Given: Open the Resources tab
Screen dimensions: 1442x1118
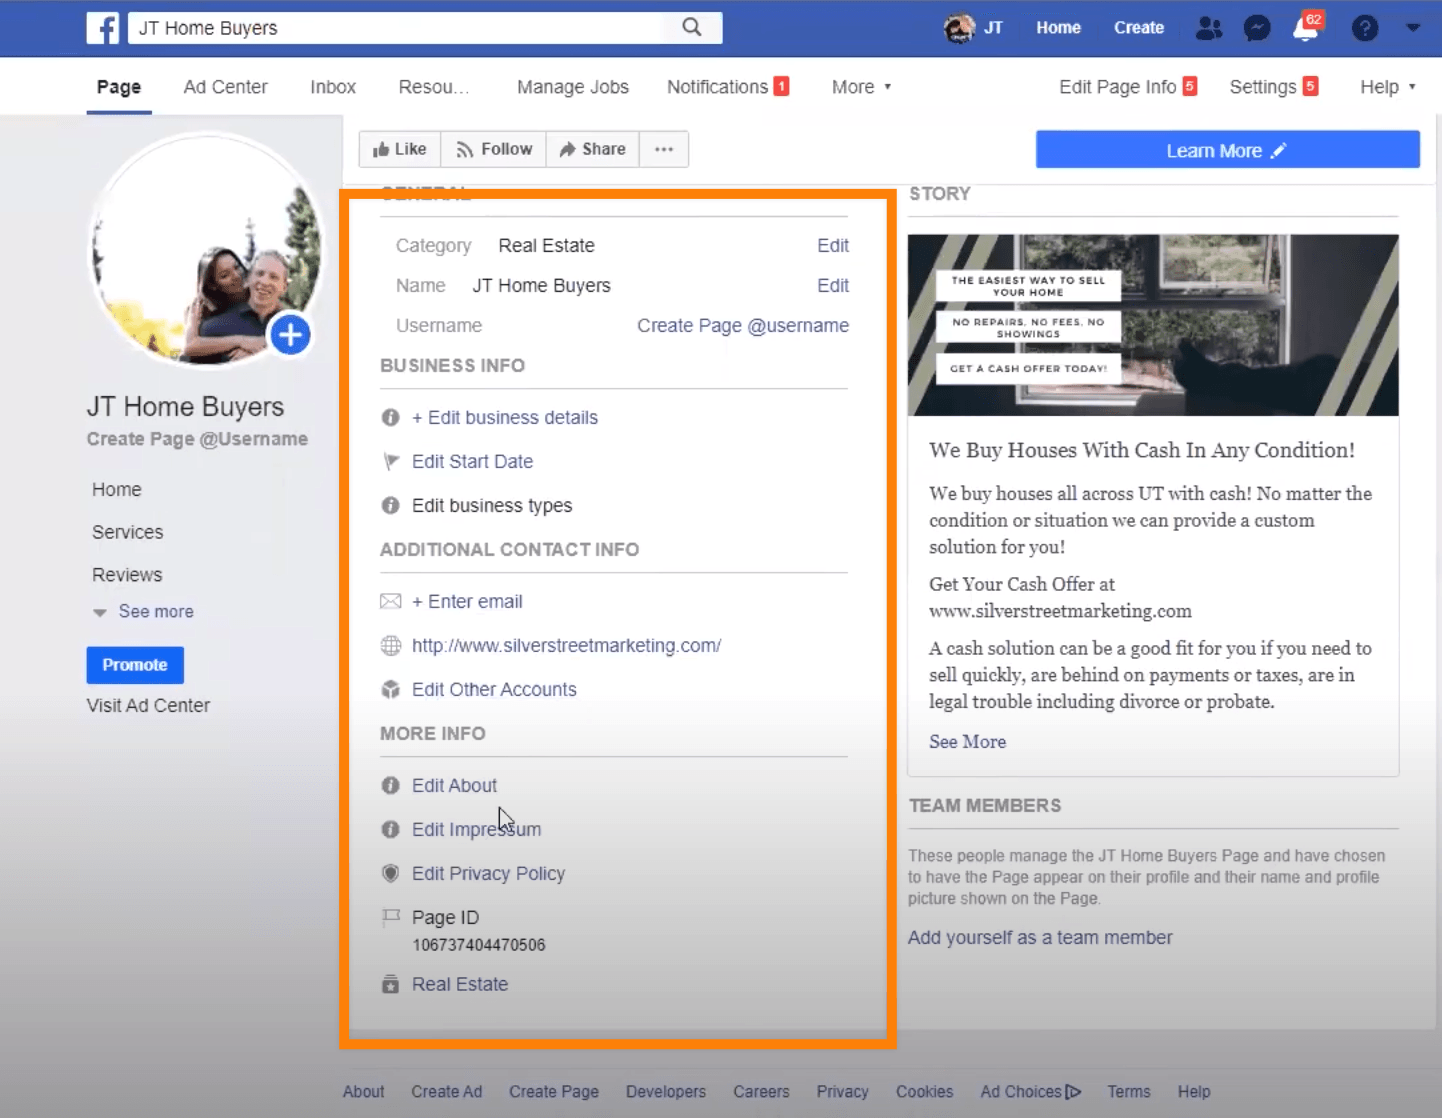Looking at the screenshot, I should tap(434, 87).
